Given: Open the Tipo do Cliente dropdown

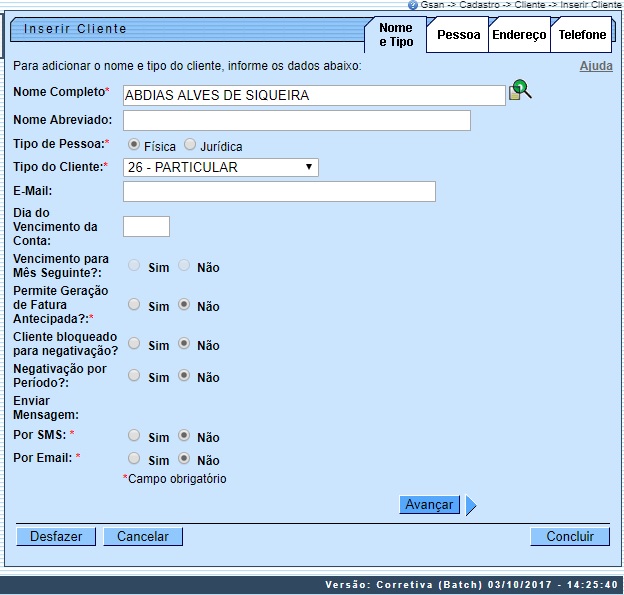Looking at the screenshot, I should click(x=220, y=167).
